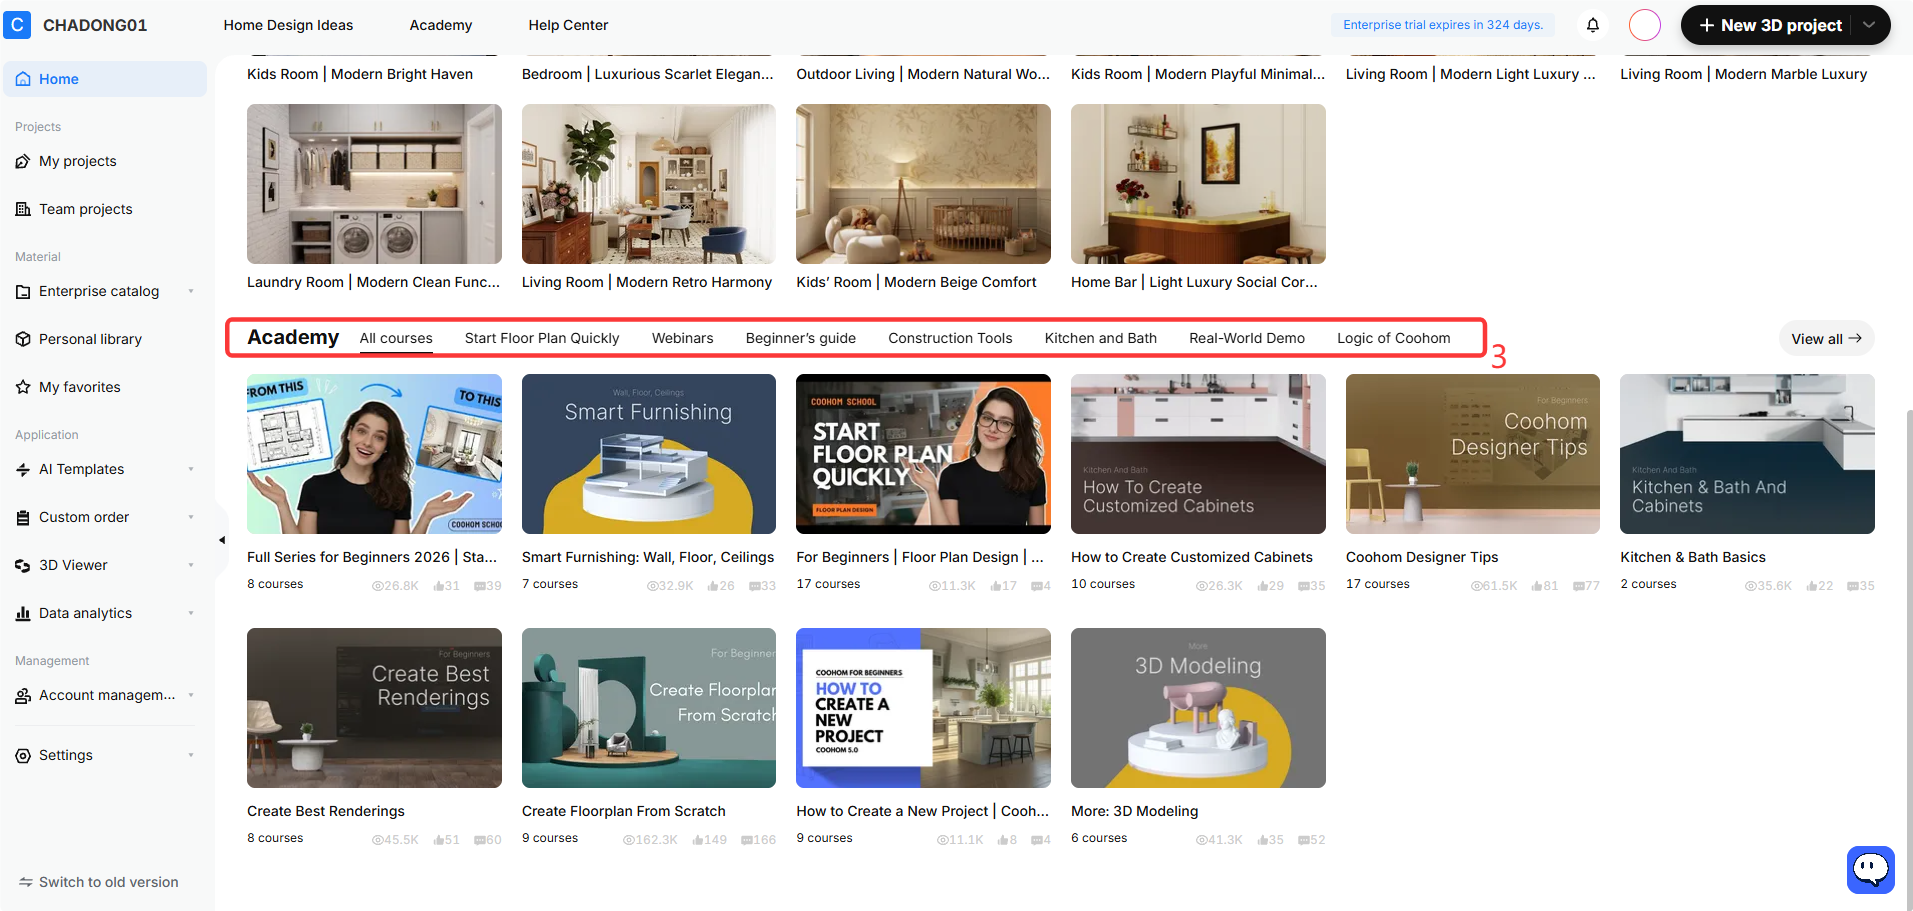This screenshot has width=1913, height=911.
Task: Click the 'Full Series for Beginners 2026' title
Action: coord(372,557)
